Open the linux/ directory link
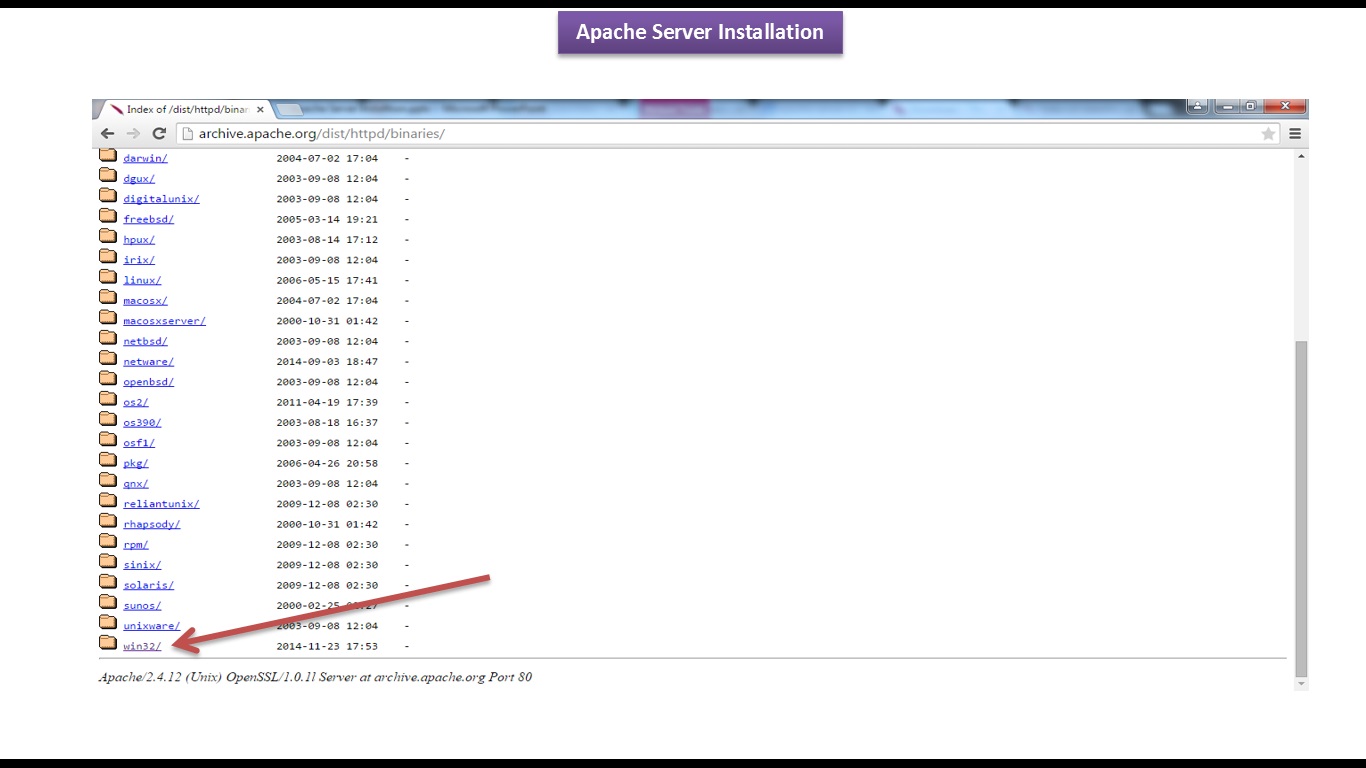 142,280
